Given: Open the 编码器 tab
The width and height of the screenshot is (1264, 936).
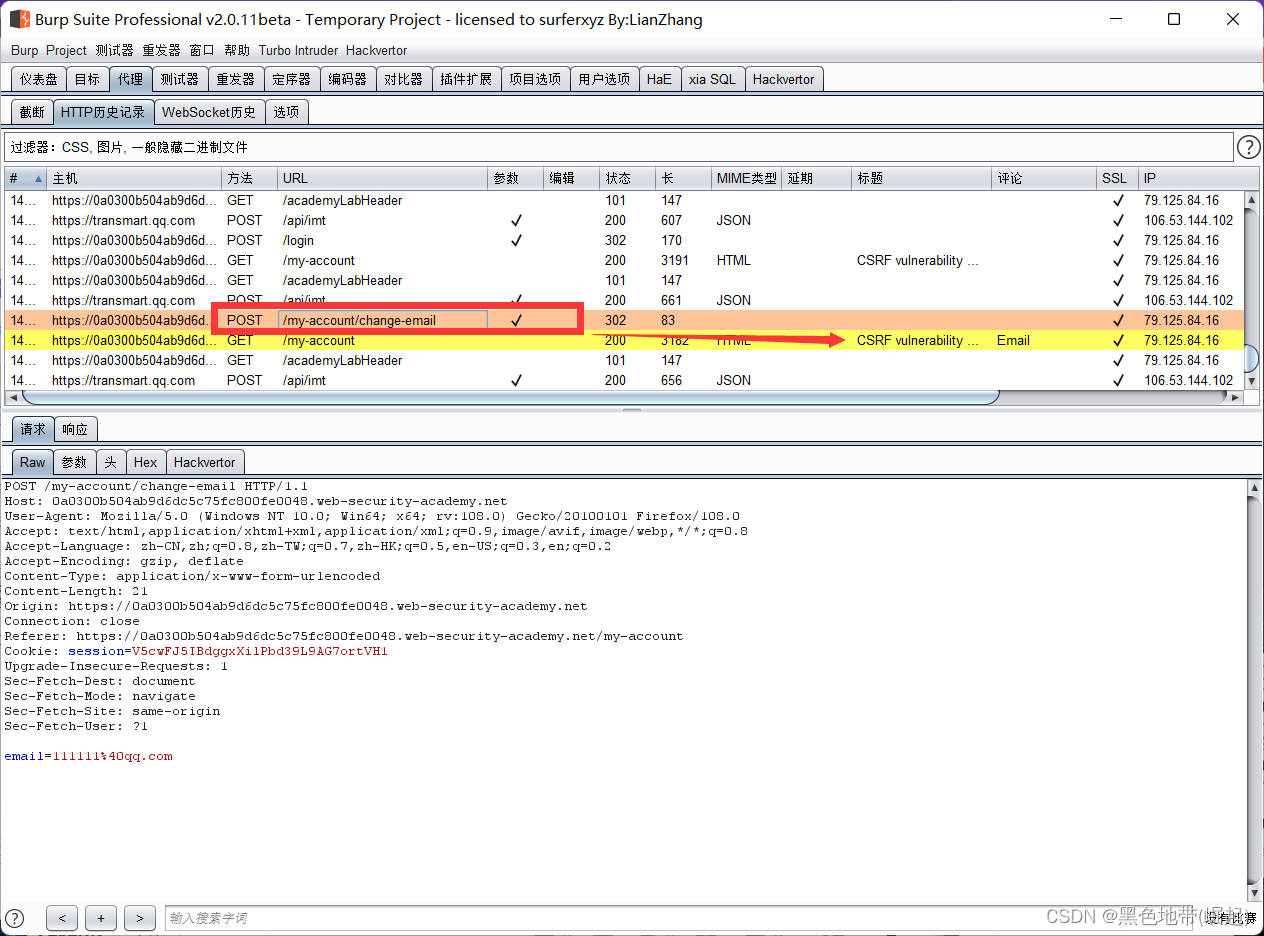Looking at the screenshot, I should (348, 79).
